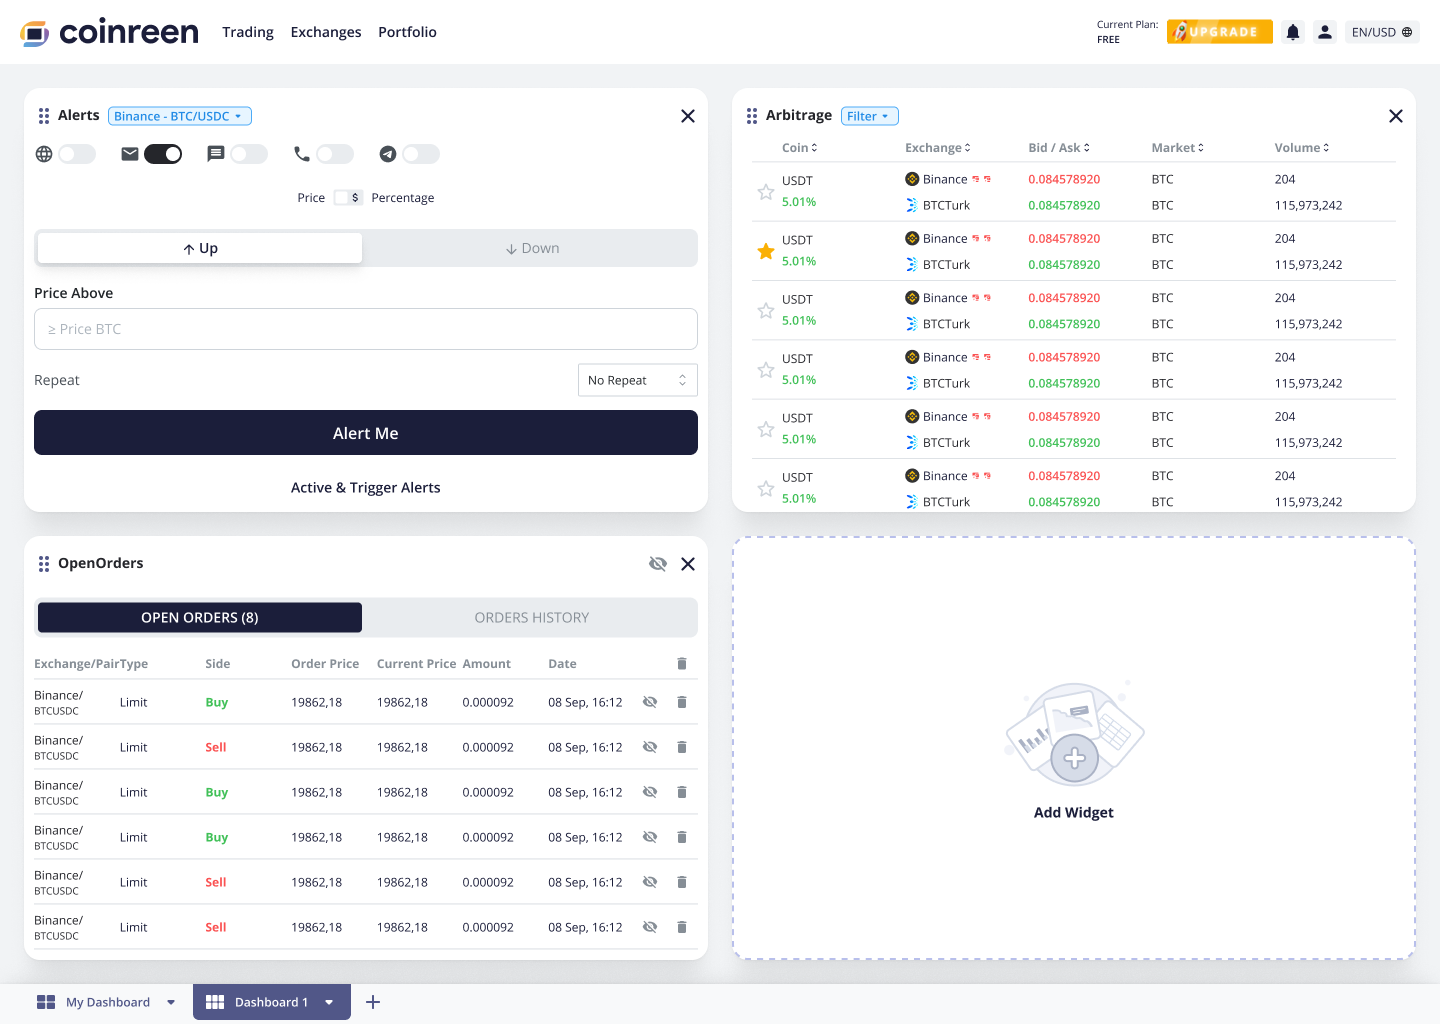
Task: Click the Price BTC input field
Action: pos(366,329)
